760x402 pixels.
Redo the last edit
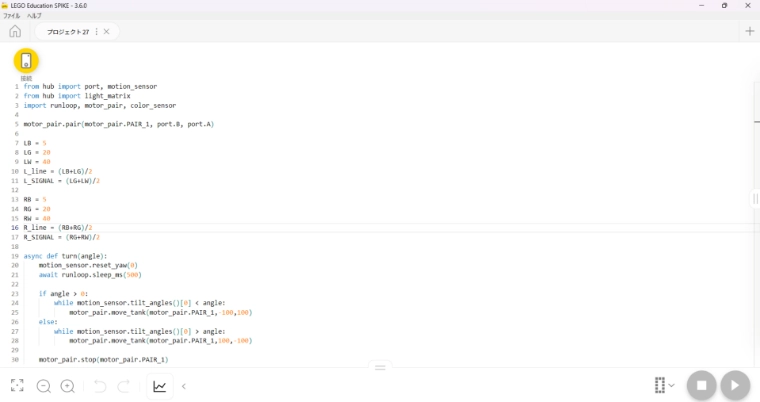[124, 386]
